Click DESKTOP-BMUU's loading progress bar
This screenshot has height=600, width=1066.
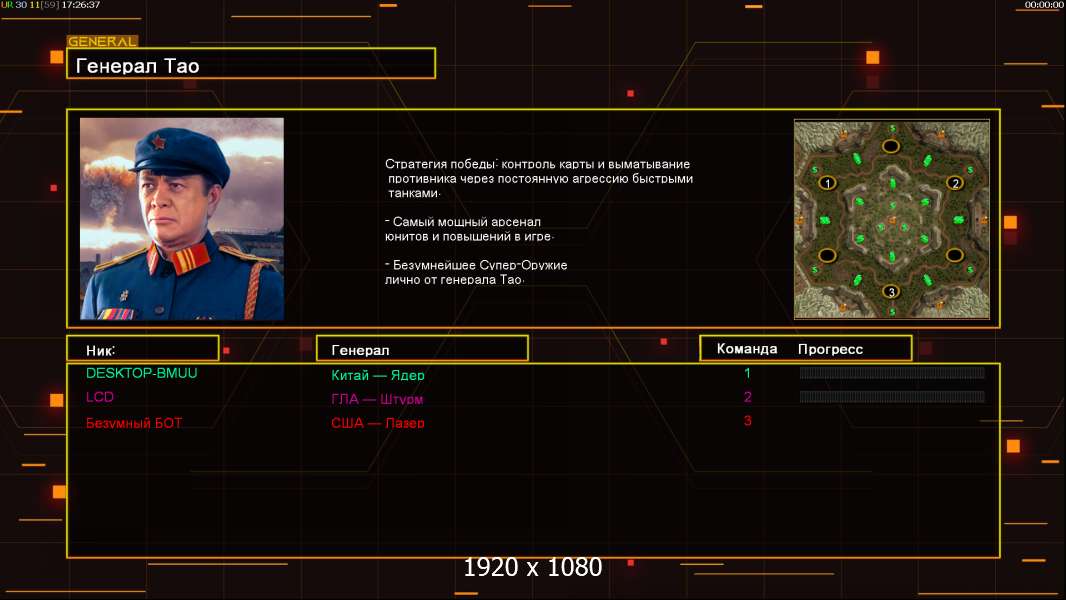click(892, 372)
